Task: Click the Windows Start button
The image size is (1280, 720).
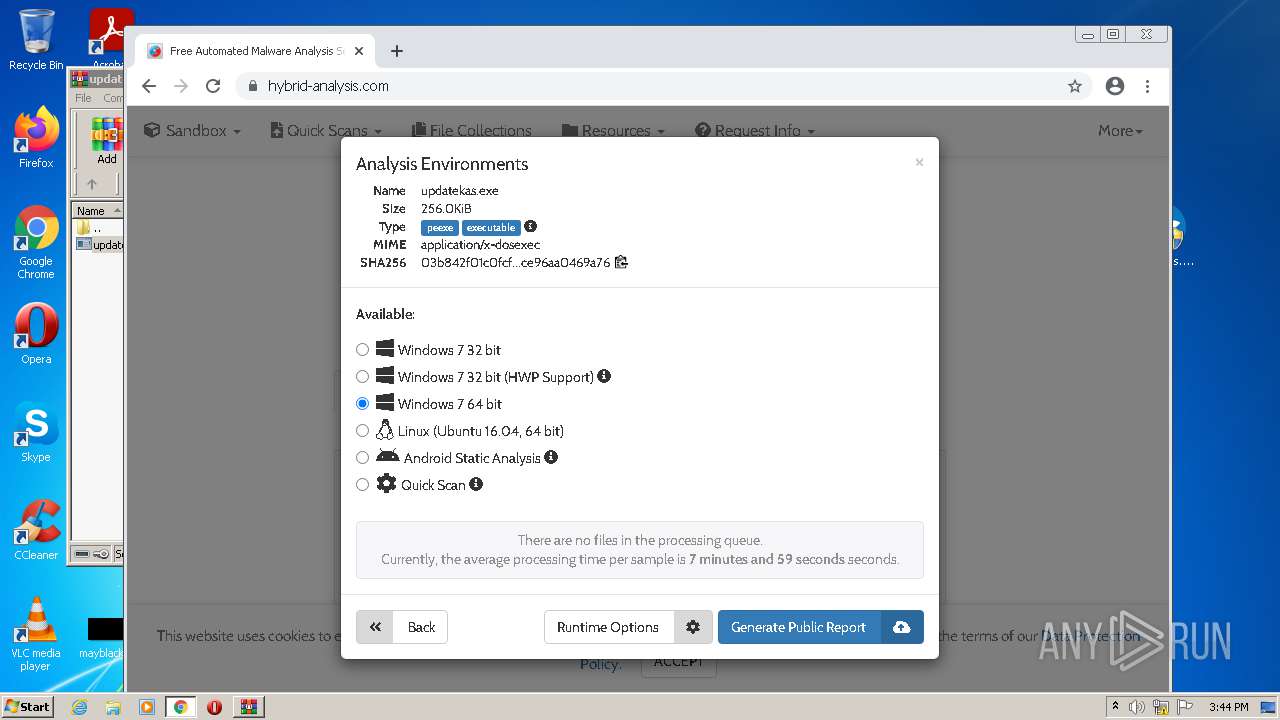Action: (27, 706)
